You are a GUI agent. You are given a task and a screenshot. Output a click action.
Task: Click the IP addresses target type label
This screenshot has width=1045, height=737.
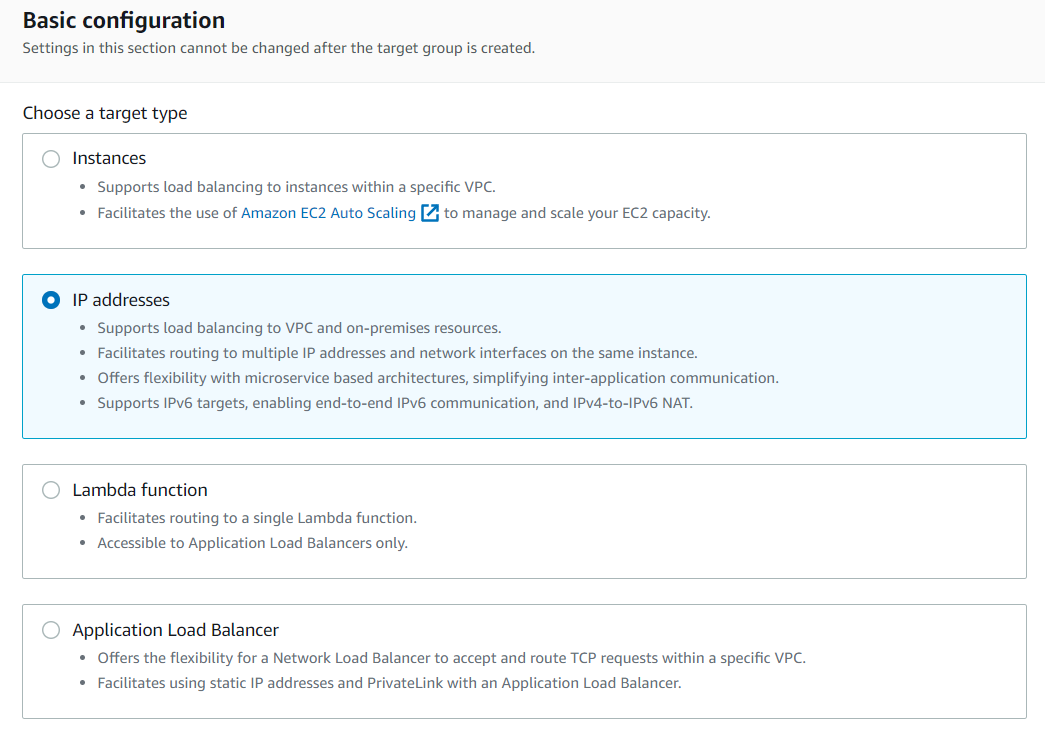(121, 299)
